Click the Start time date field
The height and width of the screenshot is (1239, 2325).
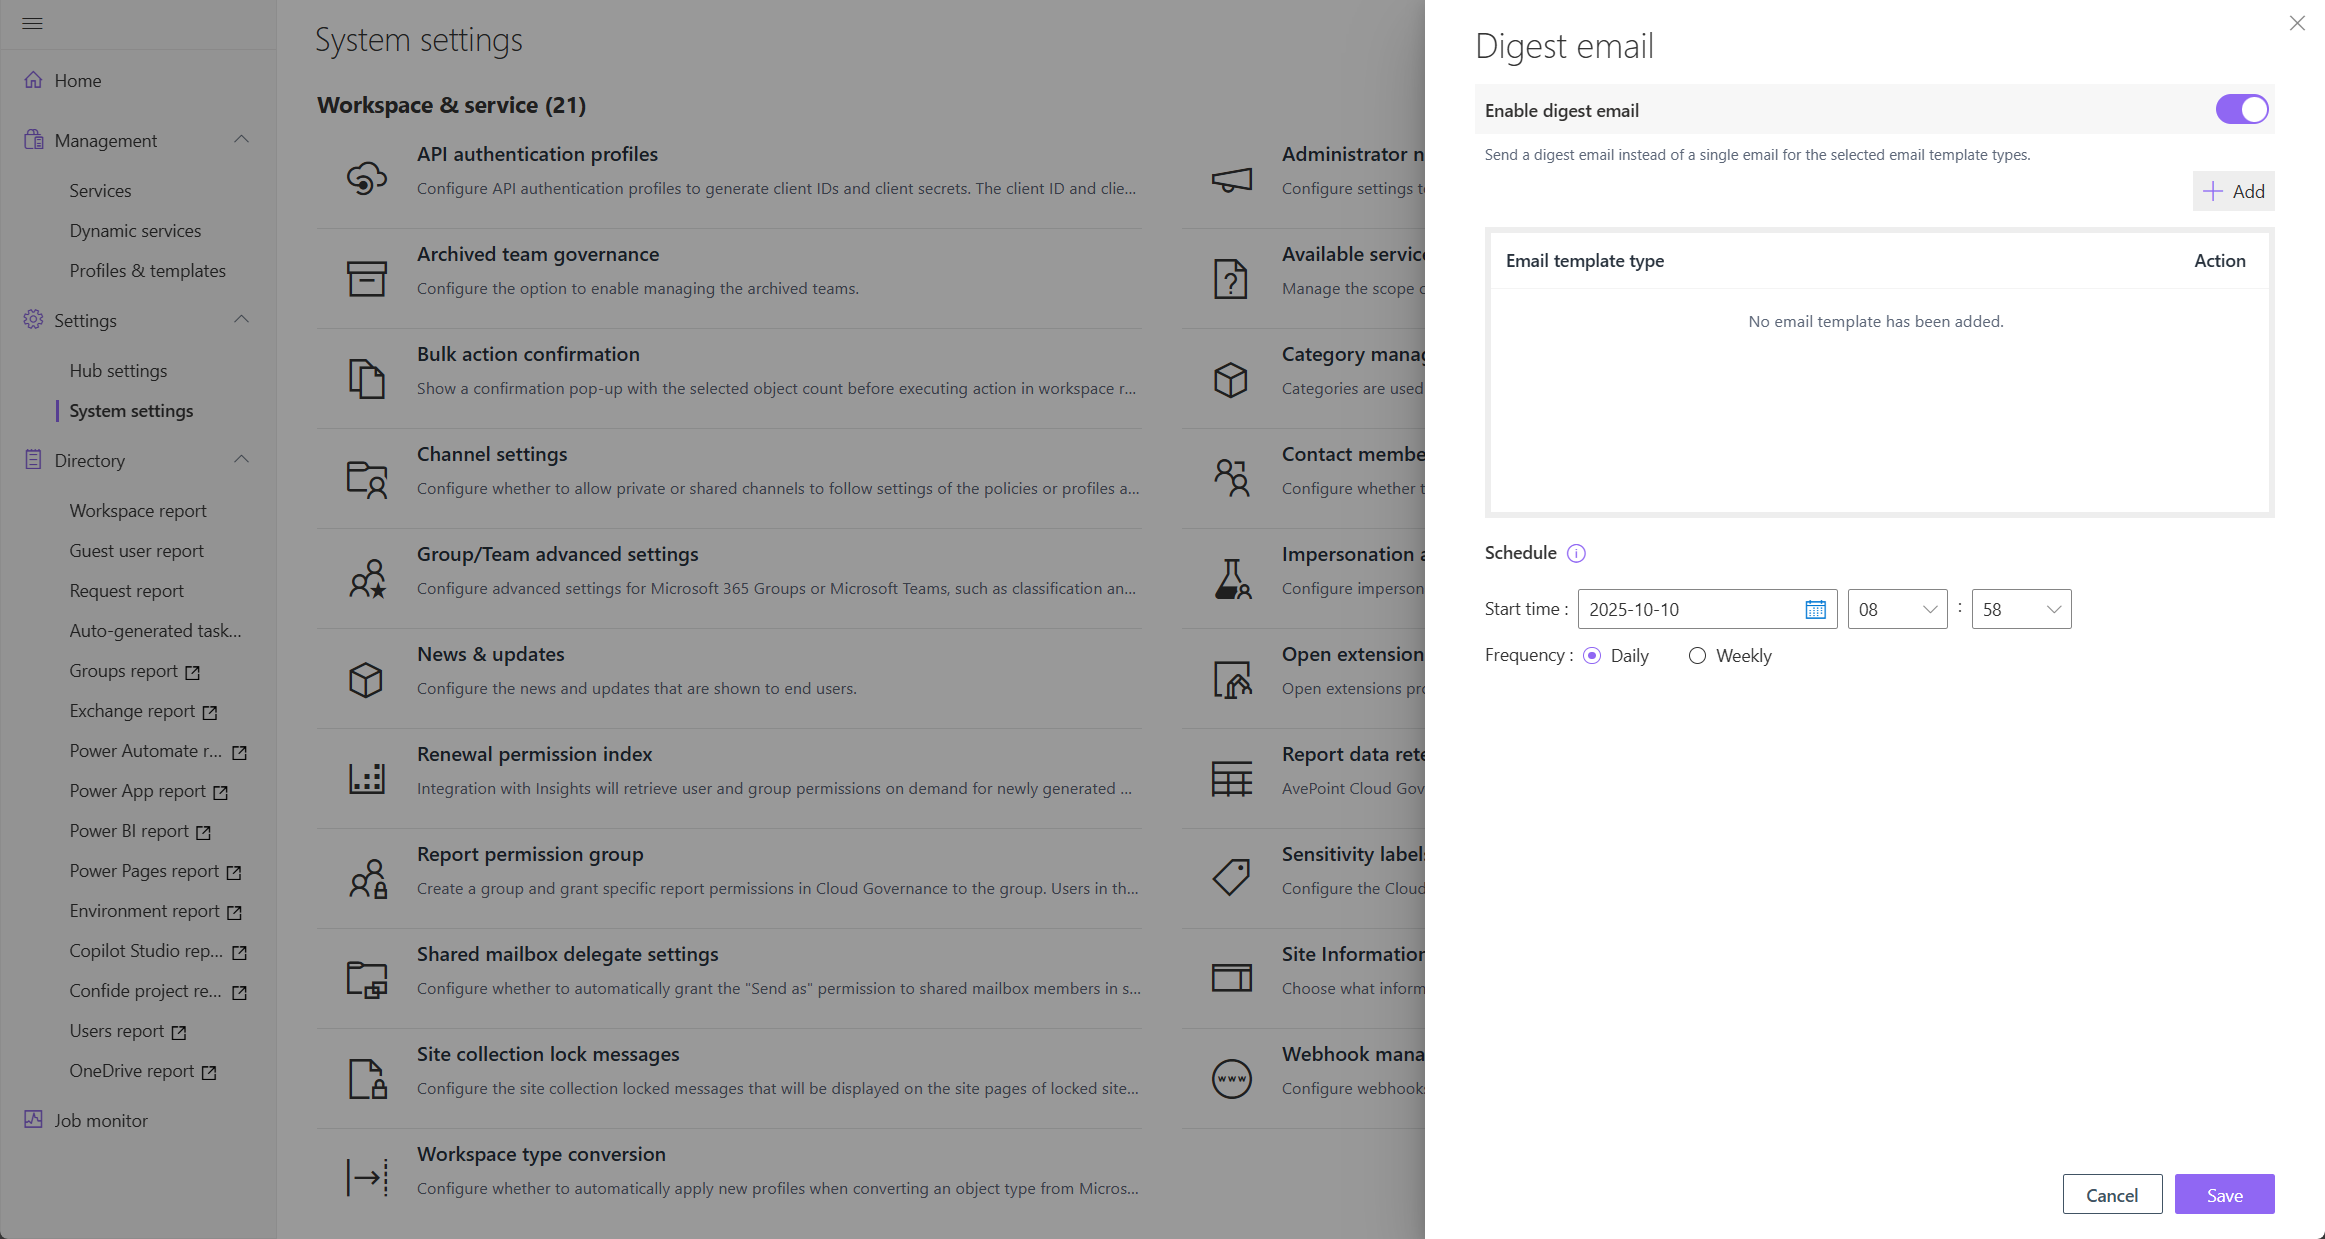point(1690,609)
